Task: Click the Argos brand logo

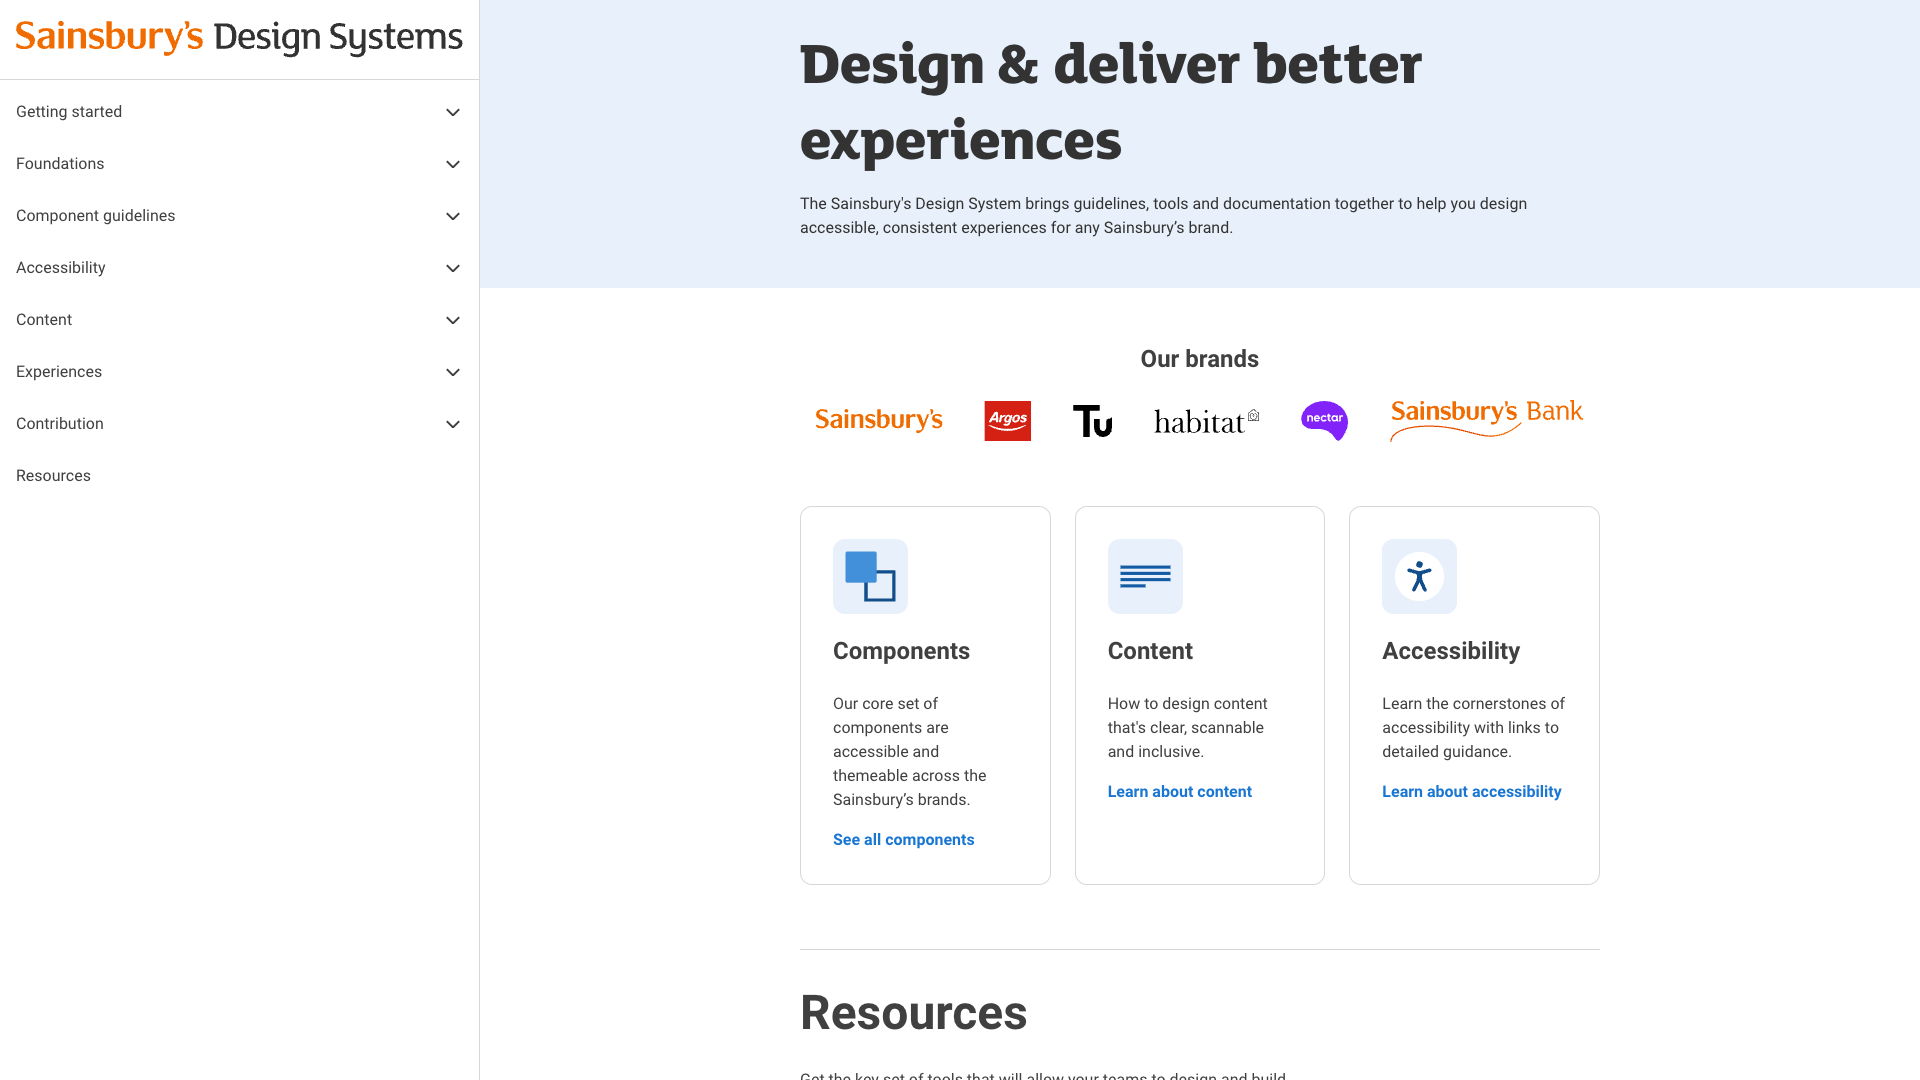Action: click(1007, 421)
